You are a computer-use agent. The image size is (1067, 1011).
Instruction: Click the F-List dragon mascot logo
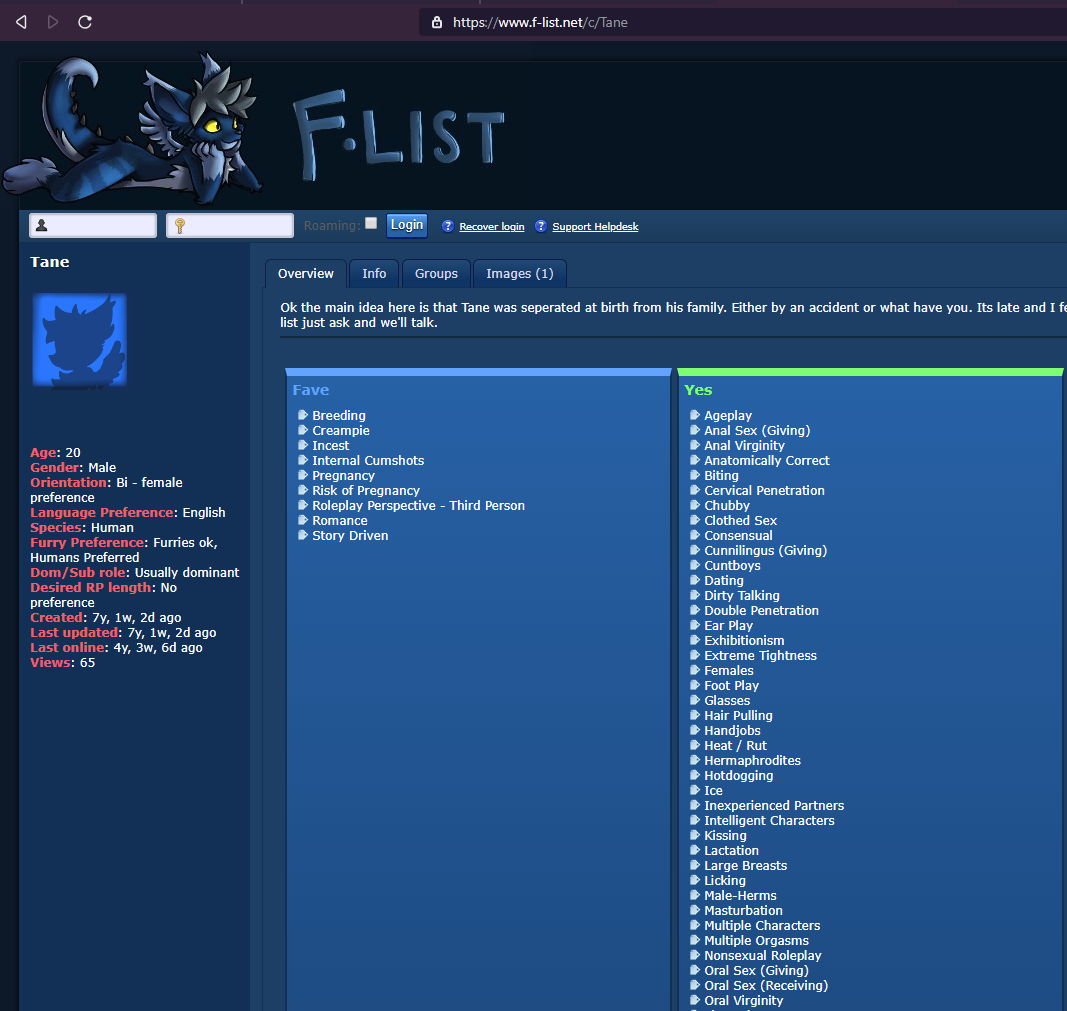point(133,129)
